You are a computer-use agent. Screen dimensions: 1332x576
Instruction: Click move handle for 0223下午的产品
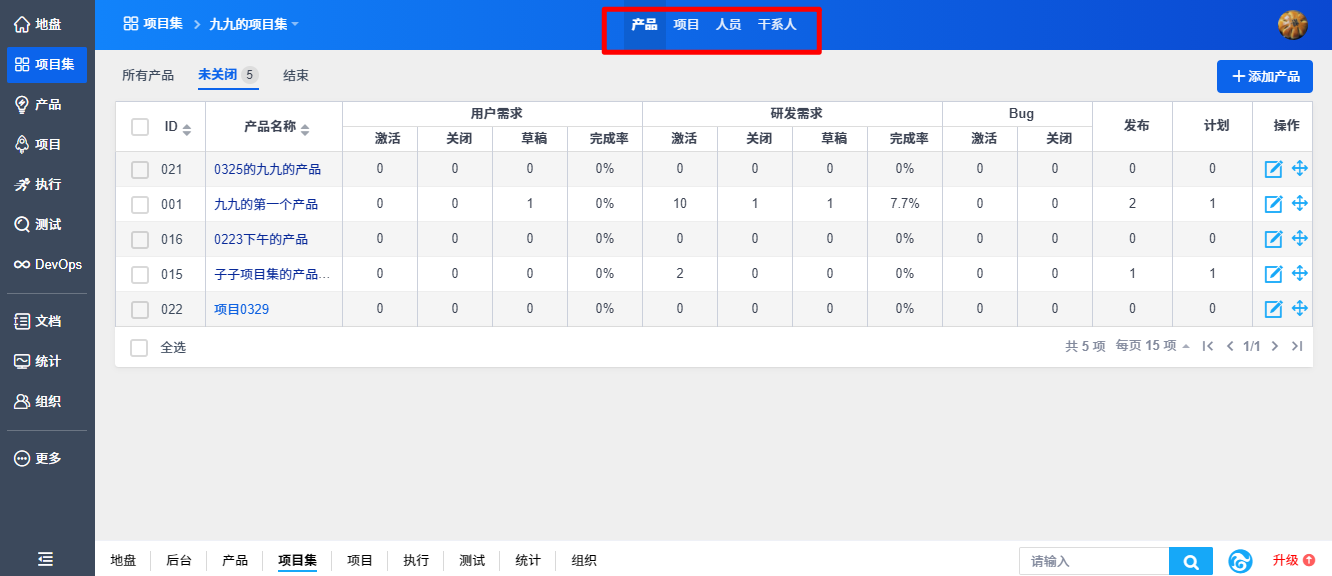tap(1300, 238)
